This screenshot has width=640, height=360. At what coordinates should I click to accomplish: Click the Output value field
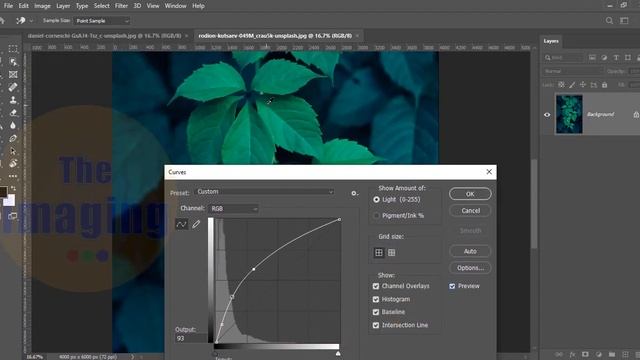191,338
